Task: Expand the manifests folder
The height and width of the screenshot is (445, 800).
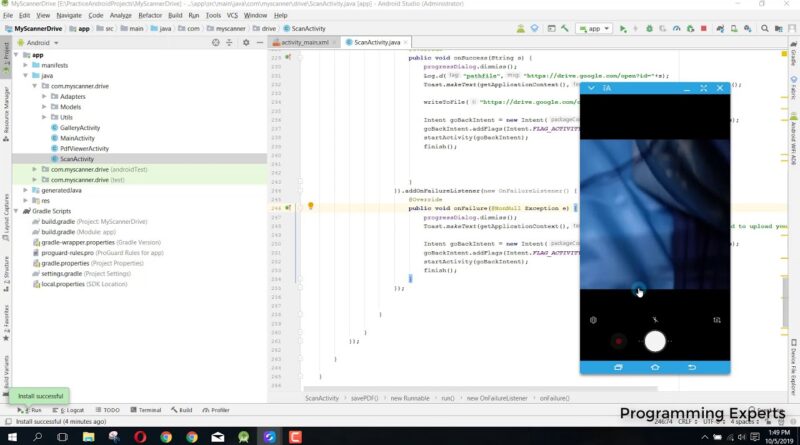Action: [x=26, y=65]
